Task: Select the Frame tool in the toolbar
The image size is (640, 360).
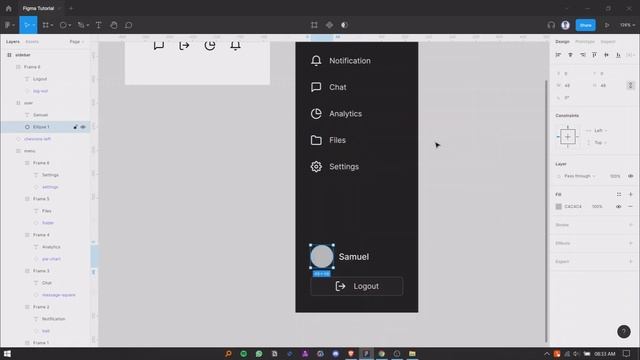Action: pos(45,25)
